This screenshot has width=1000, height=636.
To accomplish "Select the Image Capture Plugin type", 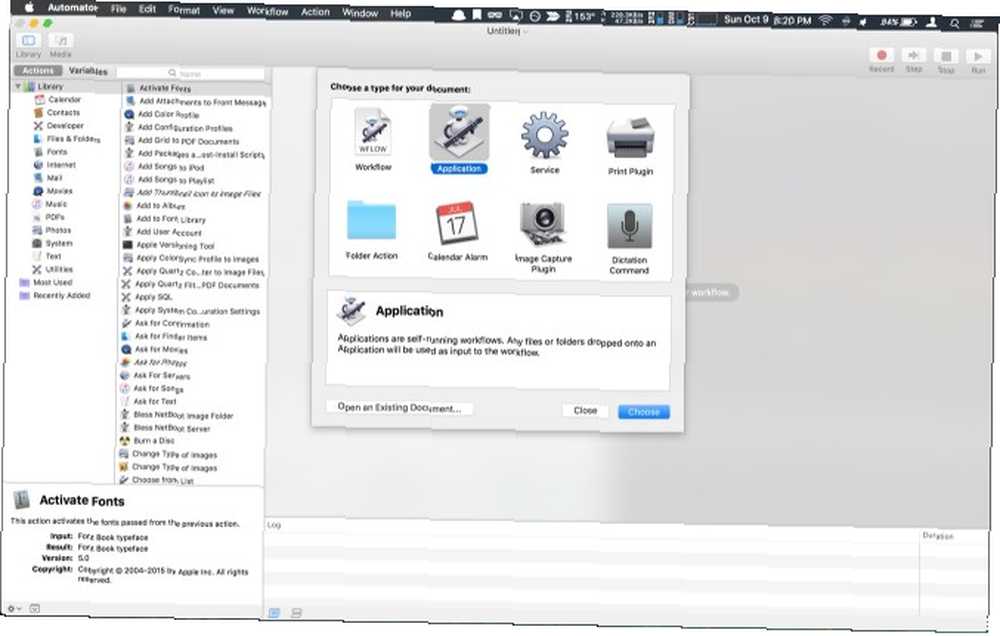I will coord(543,237).
